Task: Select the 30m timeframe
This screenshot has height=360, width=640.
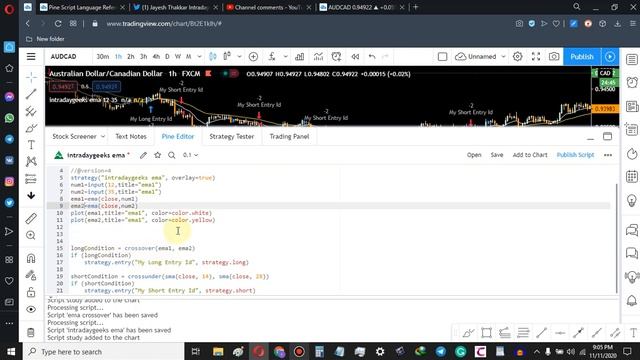Action: (x=102, y=57)
